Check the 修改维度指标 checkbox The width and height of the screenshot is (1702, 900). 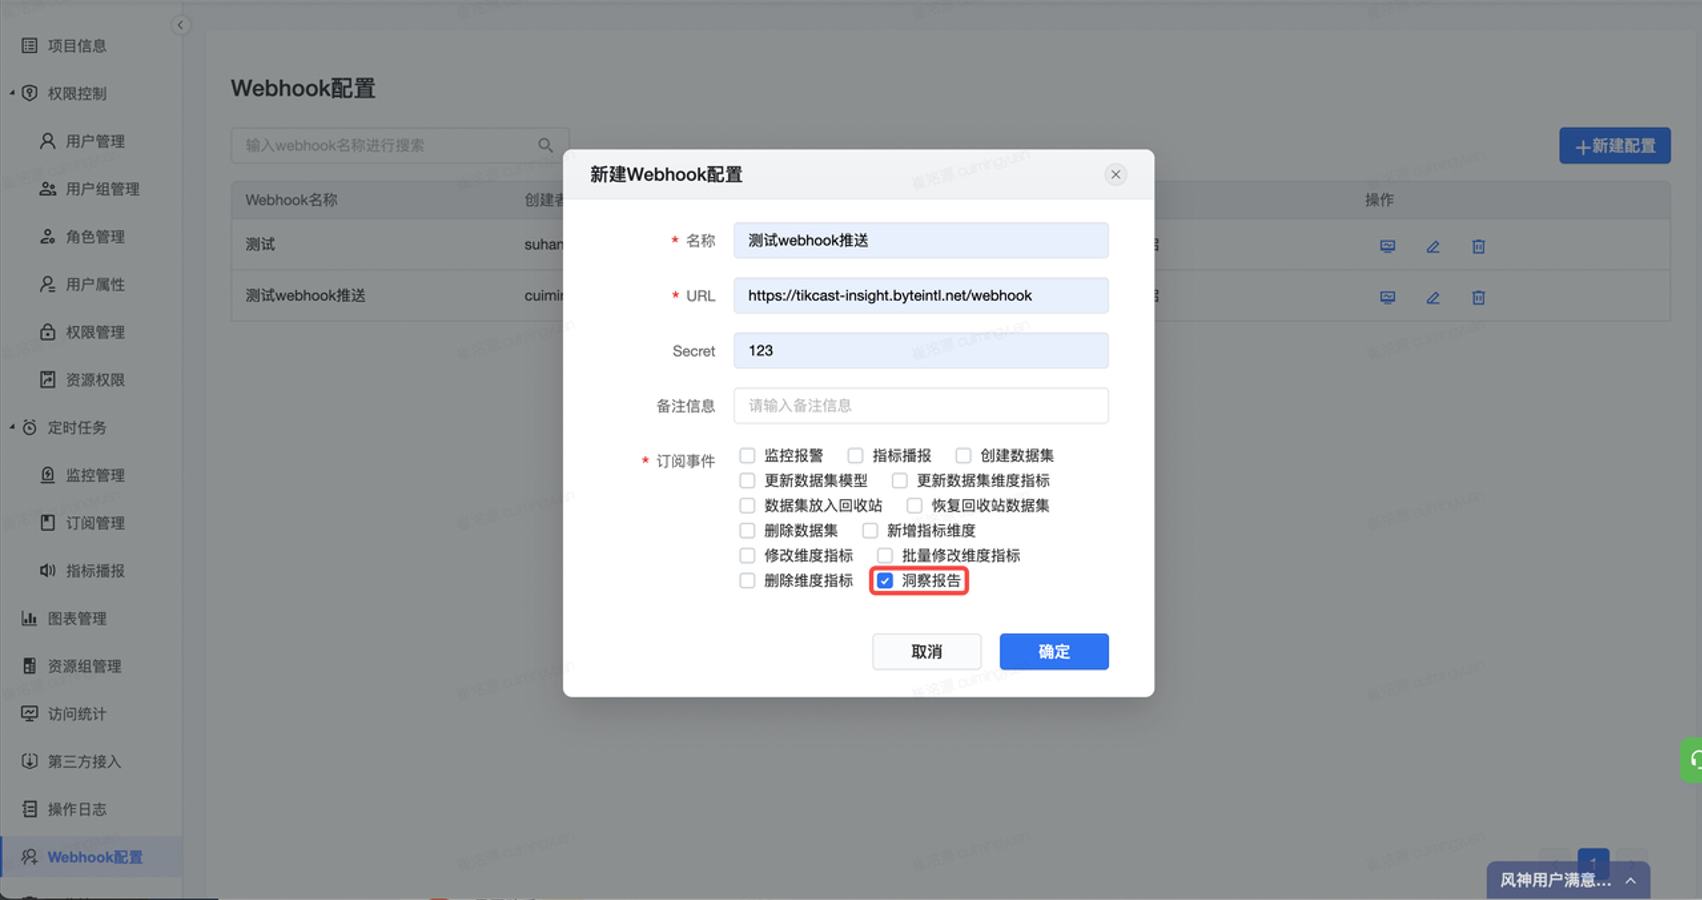pyautogui.click(x=747, y=556)
